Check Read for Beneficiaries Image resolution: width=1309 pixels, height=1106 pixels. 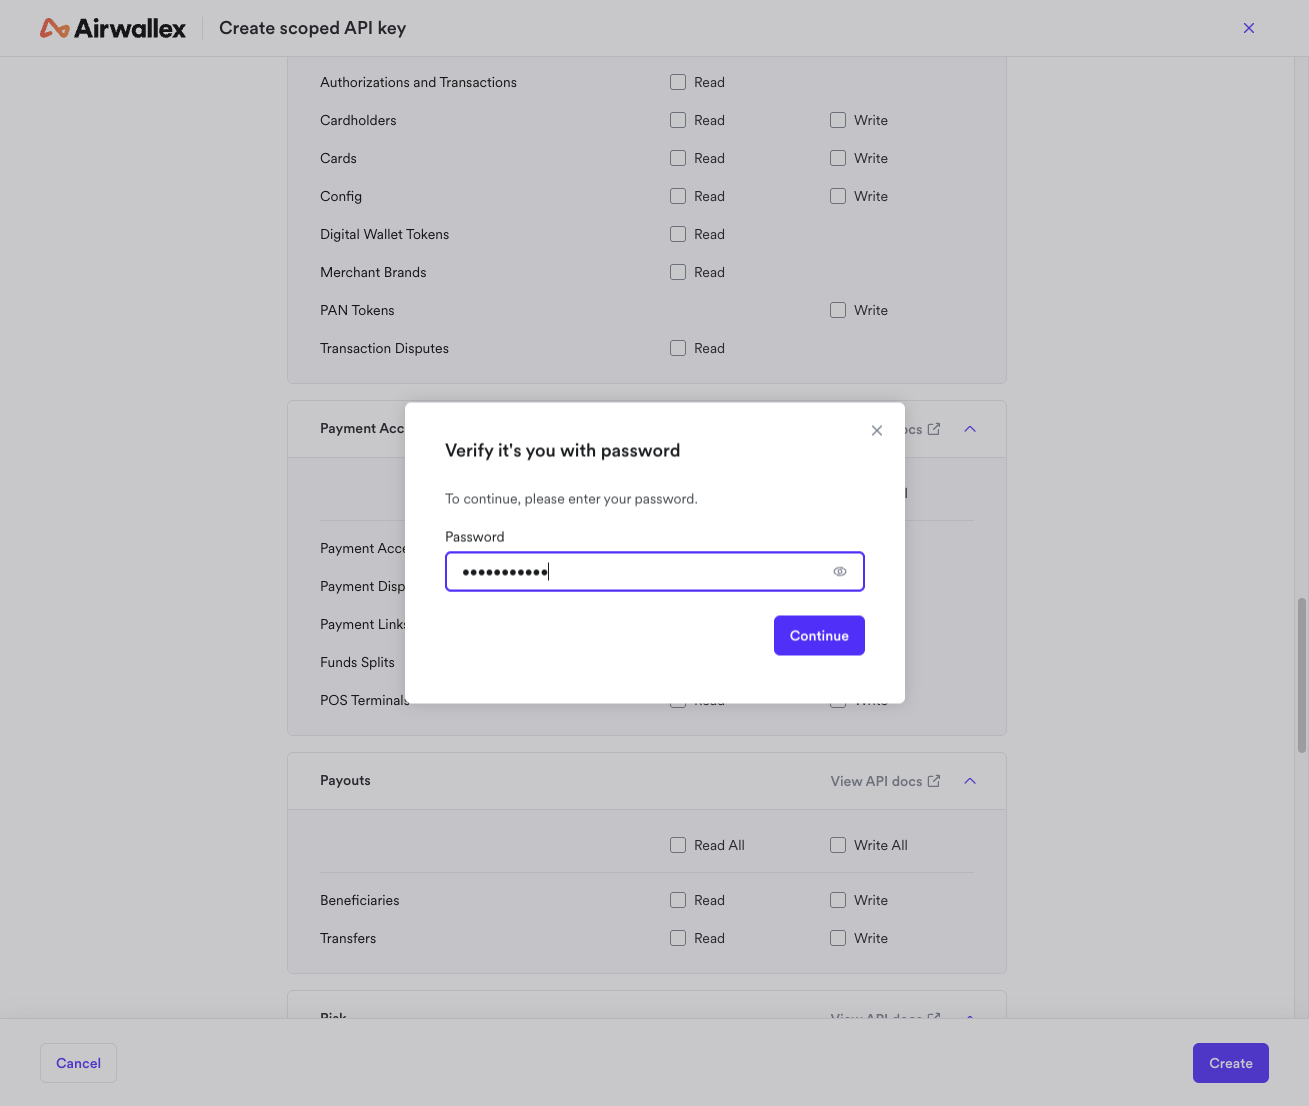[678, 900]
